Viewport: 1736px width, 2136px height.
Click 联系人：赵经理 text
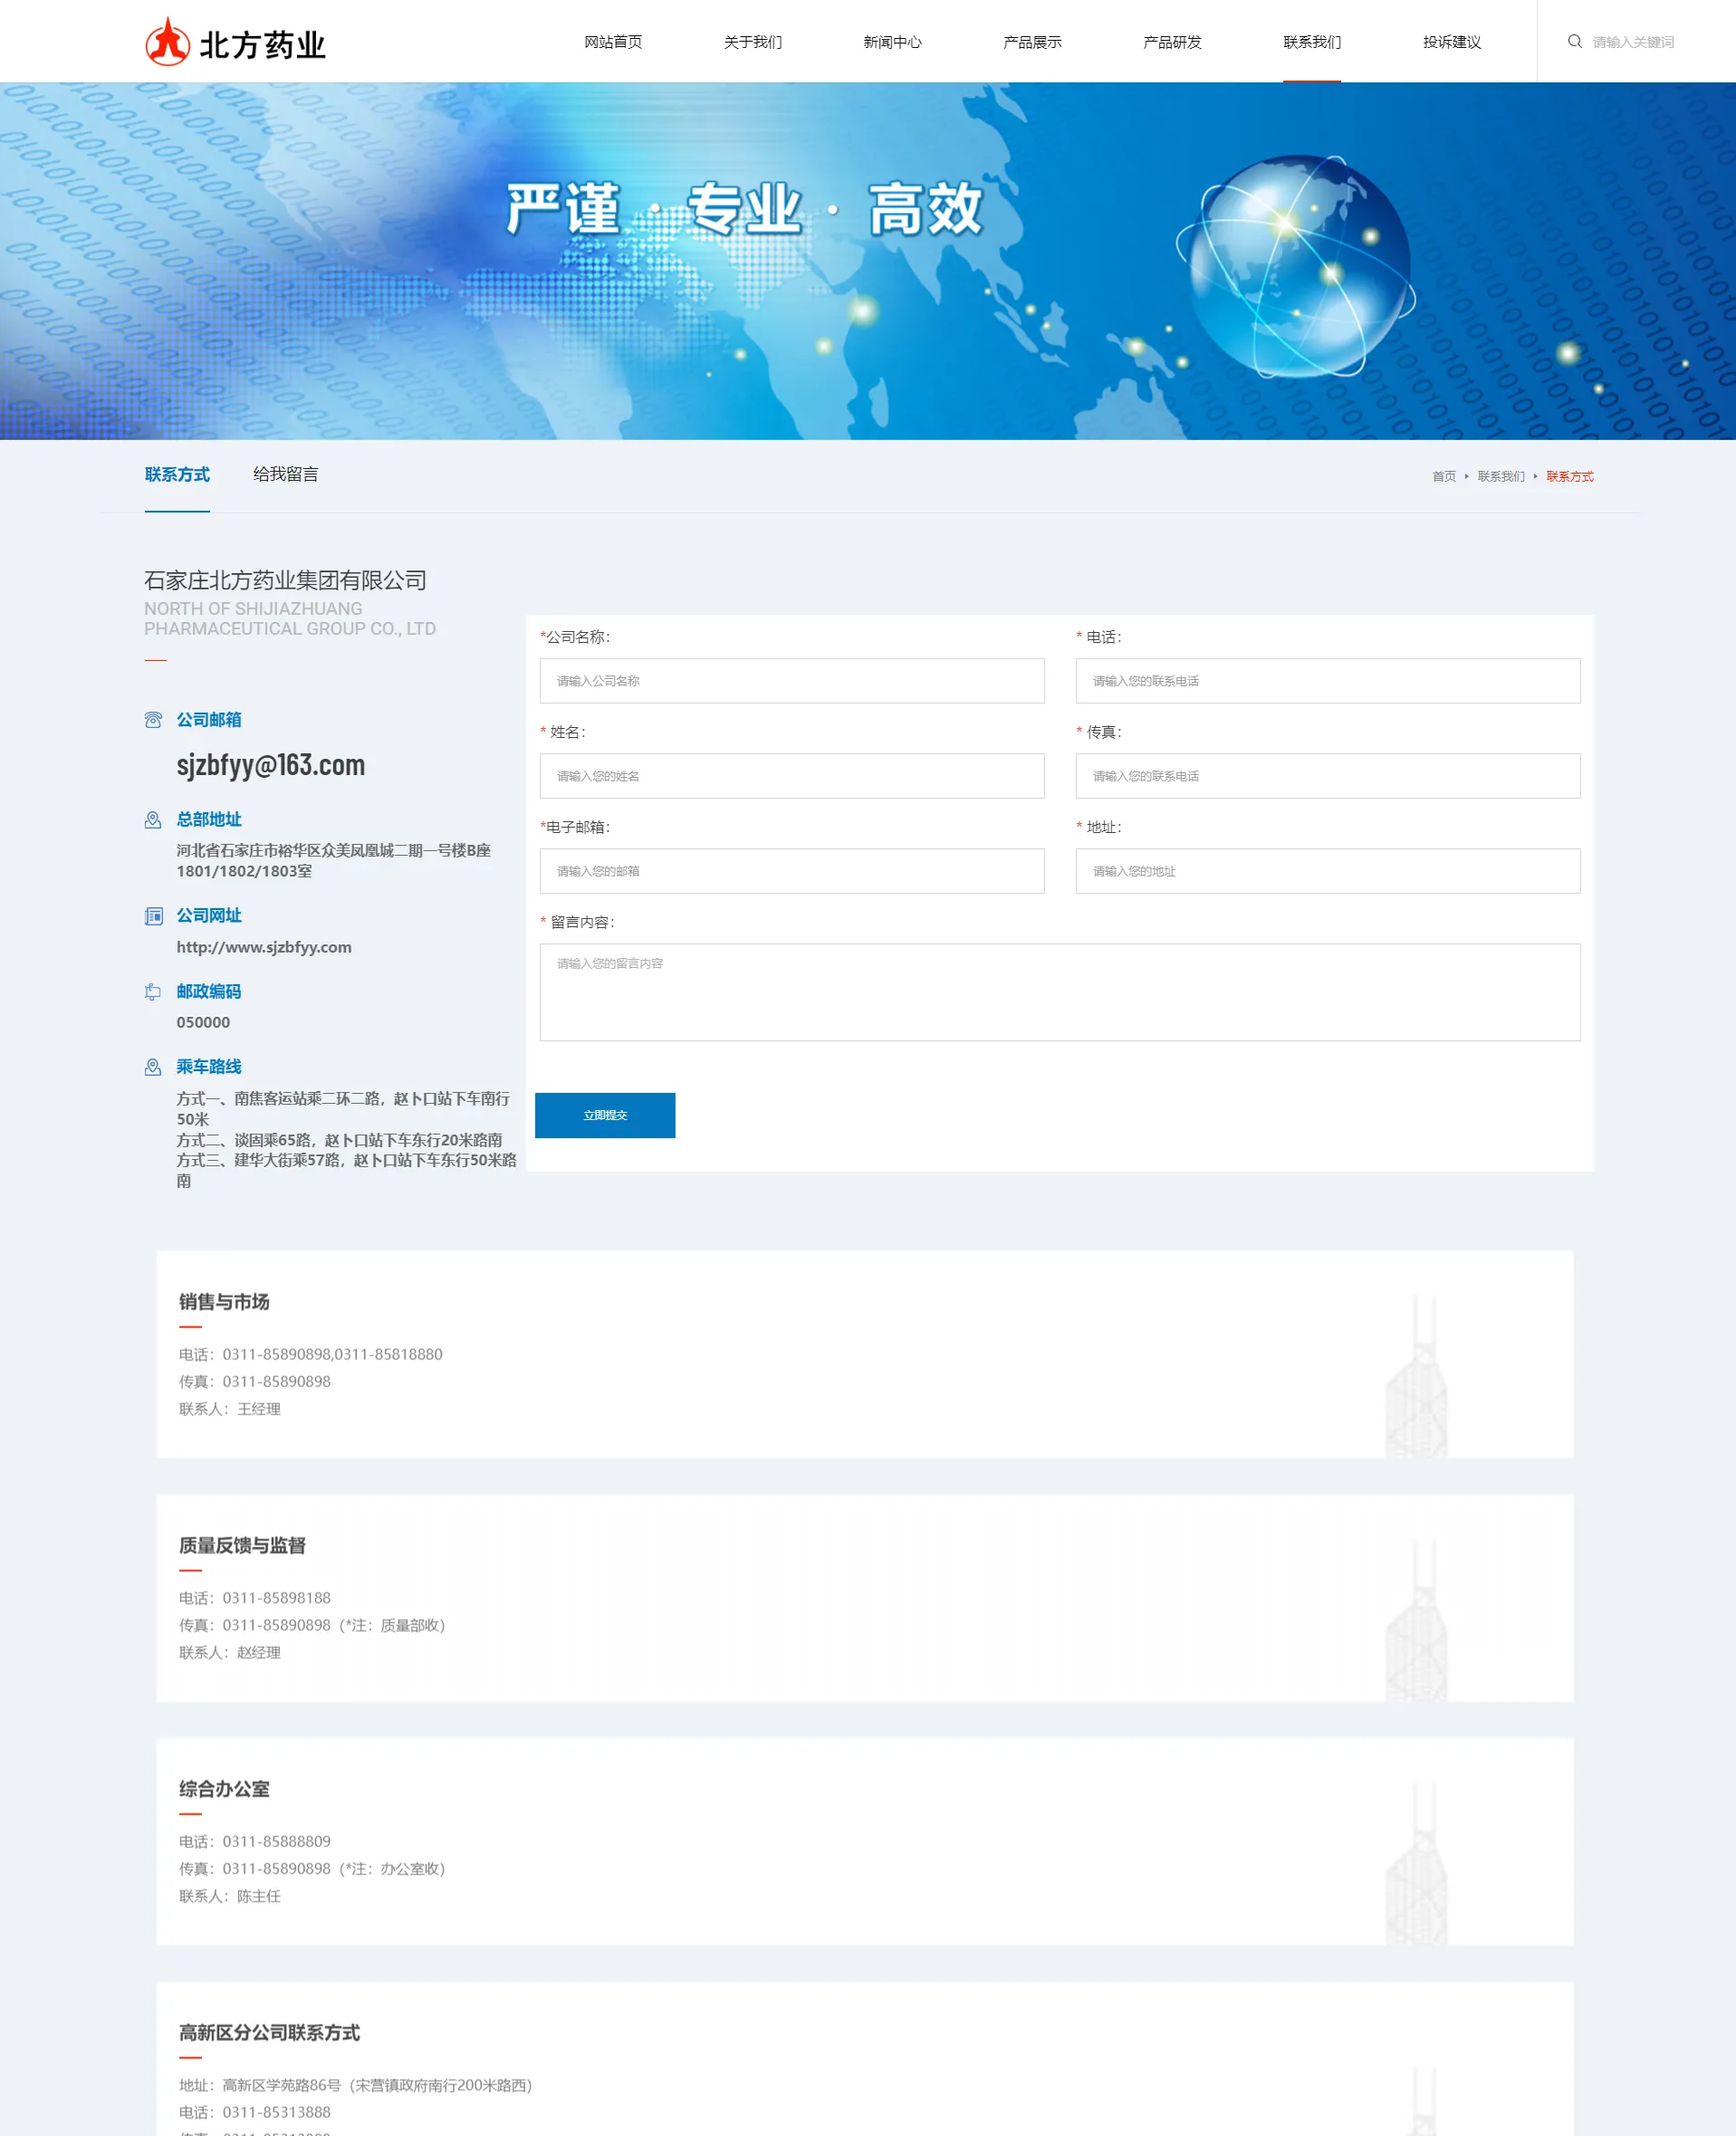230,1653
